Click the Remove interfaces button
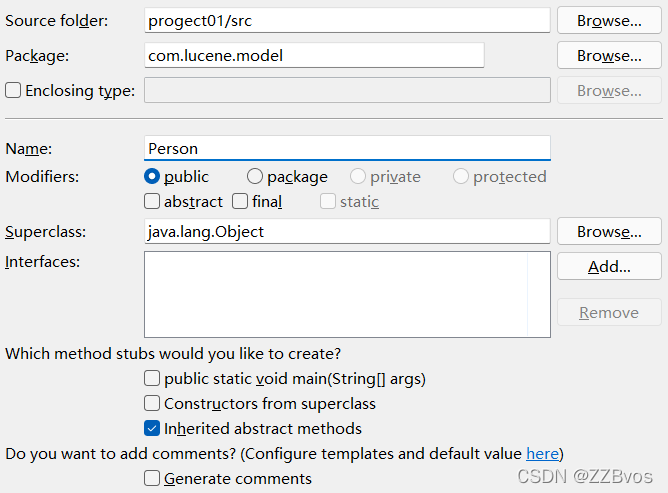Viewport: 668px width, 493px height. [608, 313]
